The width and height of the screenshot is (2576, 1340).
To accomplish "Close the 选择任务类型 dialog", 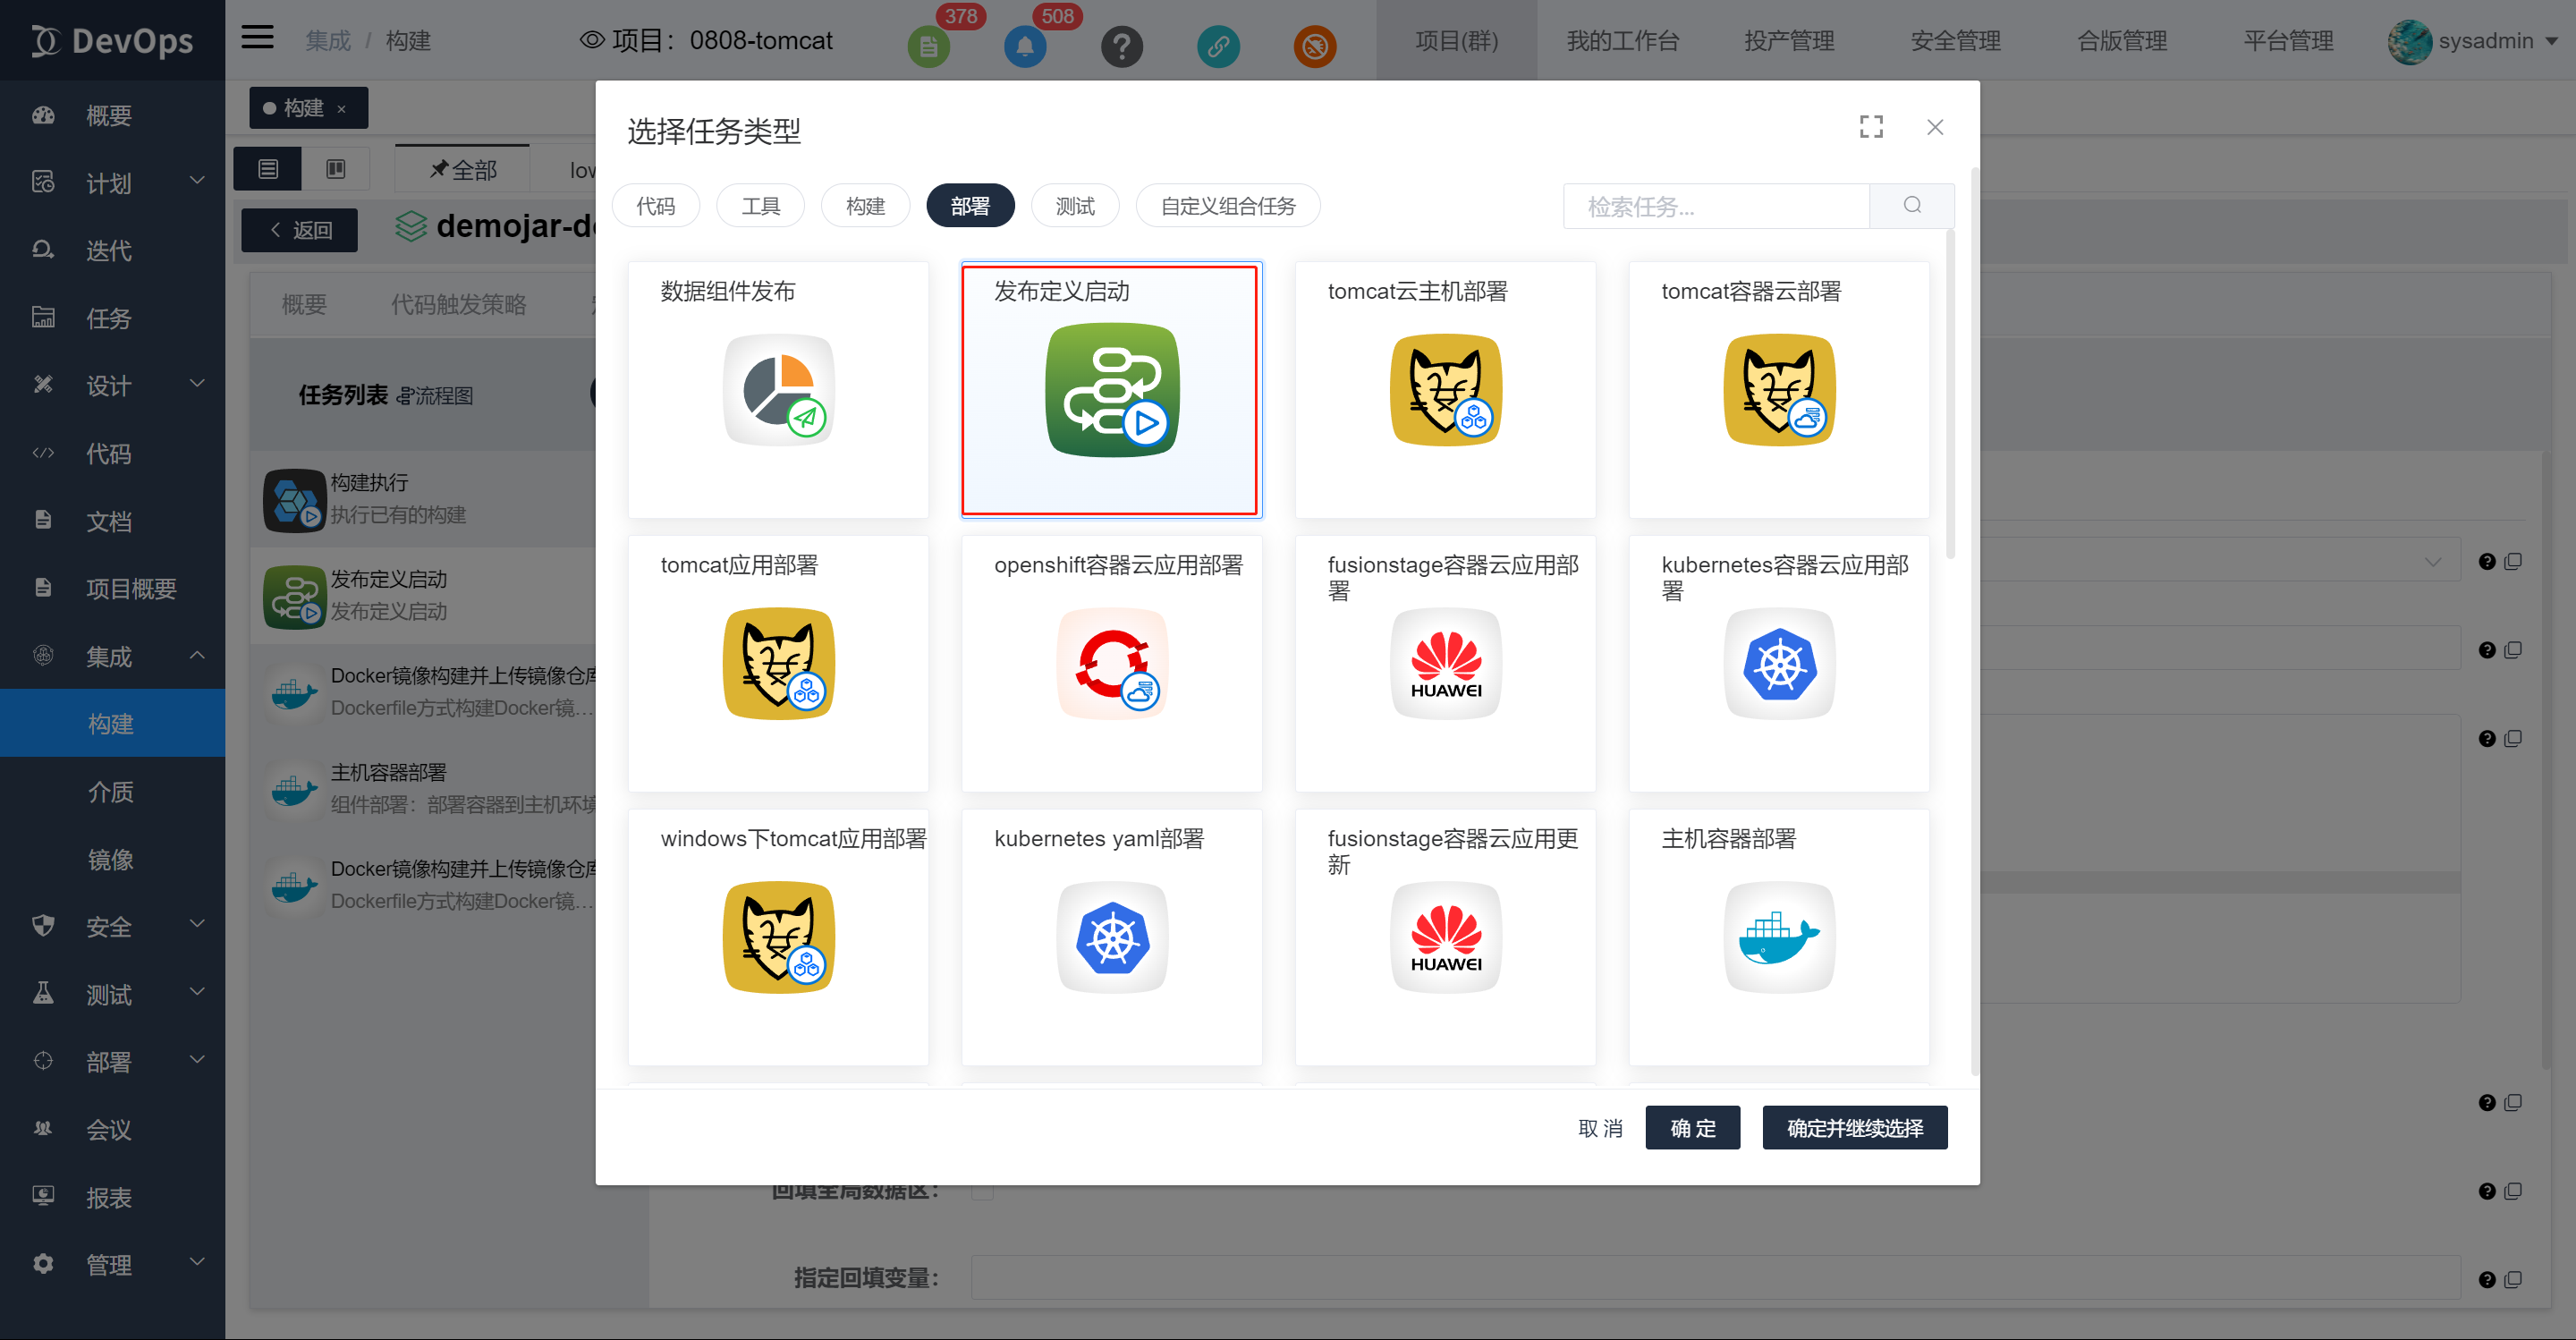I will [x=1935, y=127].
